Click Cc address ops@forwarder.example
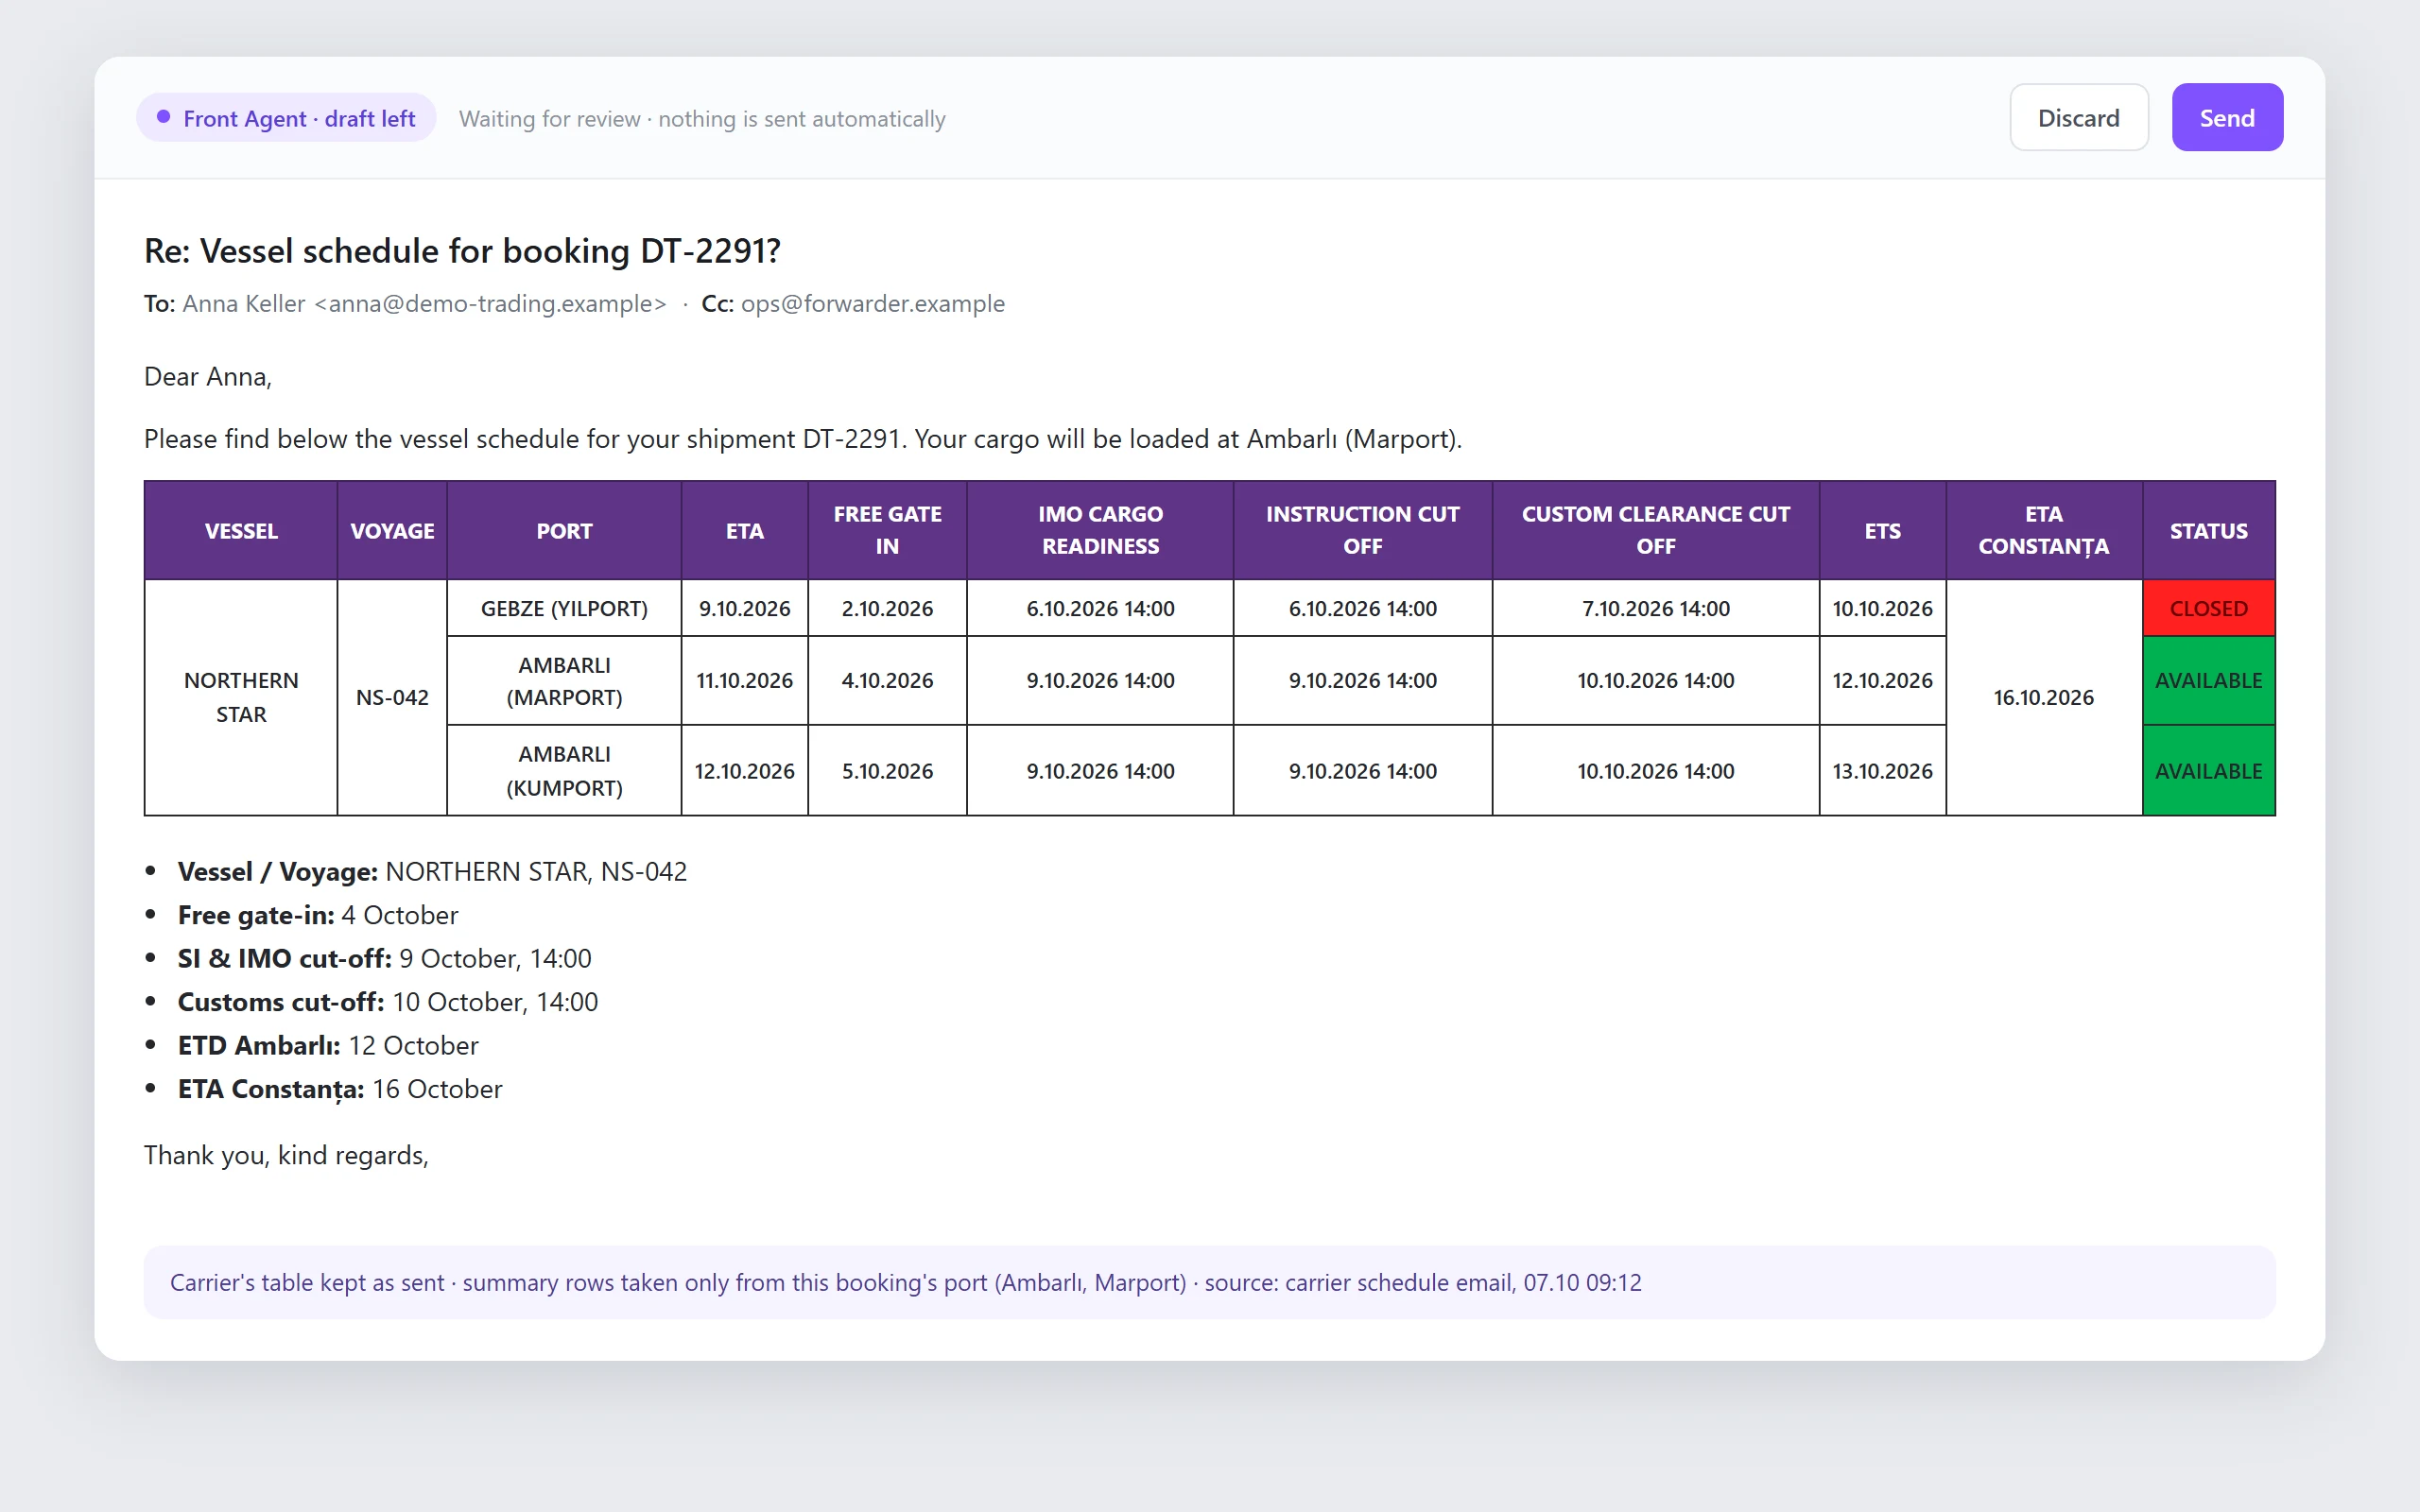This screenshot has height=1512, width=2420. (872, 303)
